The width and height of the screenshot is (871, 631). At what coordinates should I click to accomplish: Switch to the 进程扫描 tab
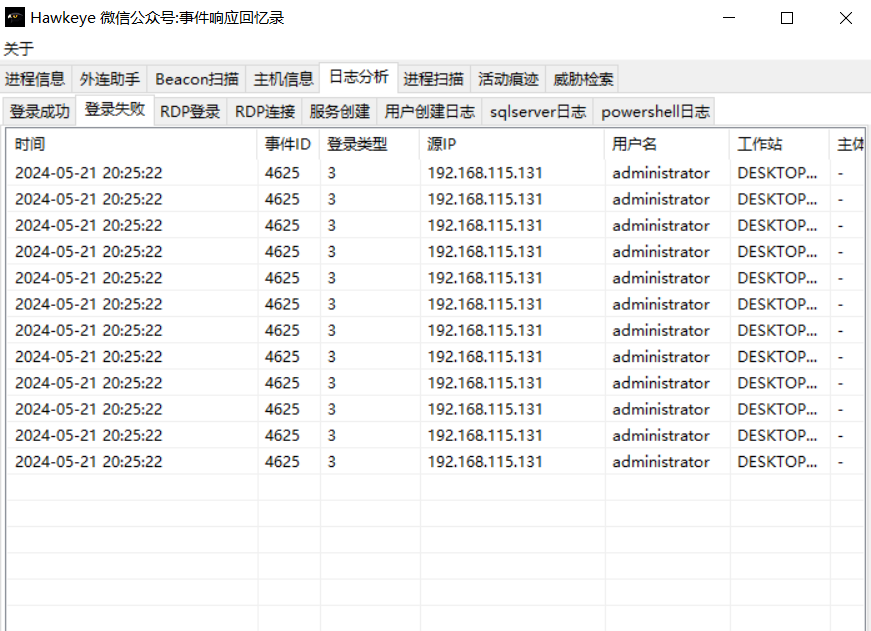click(x=433, y=79)
